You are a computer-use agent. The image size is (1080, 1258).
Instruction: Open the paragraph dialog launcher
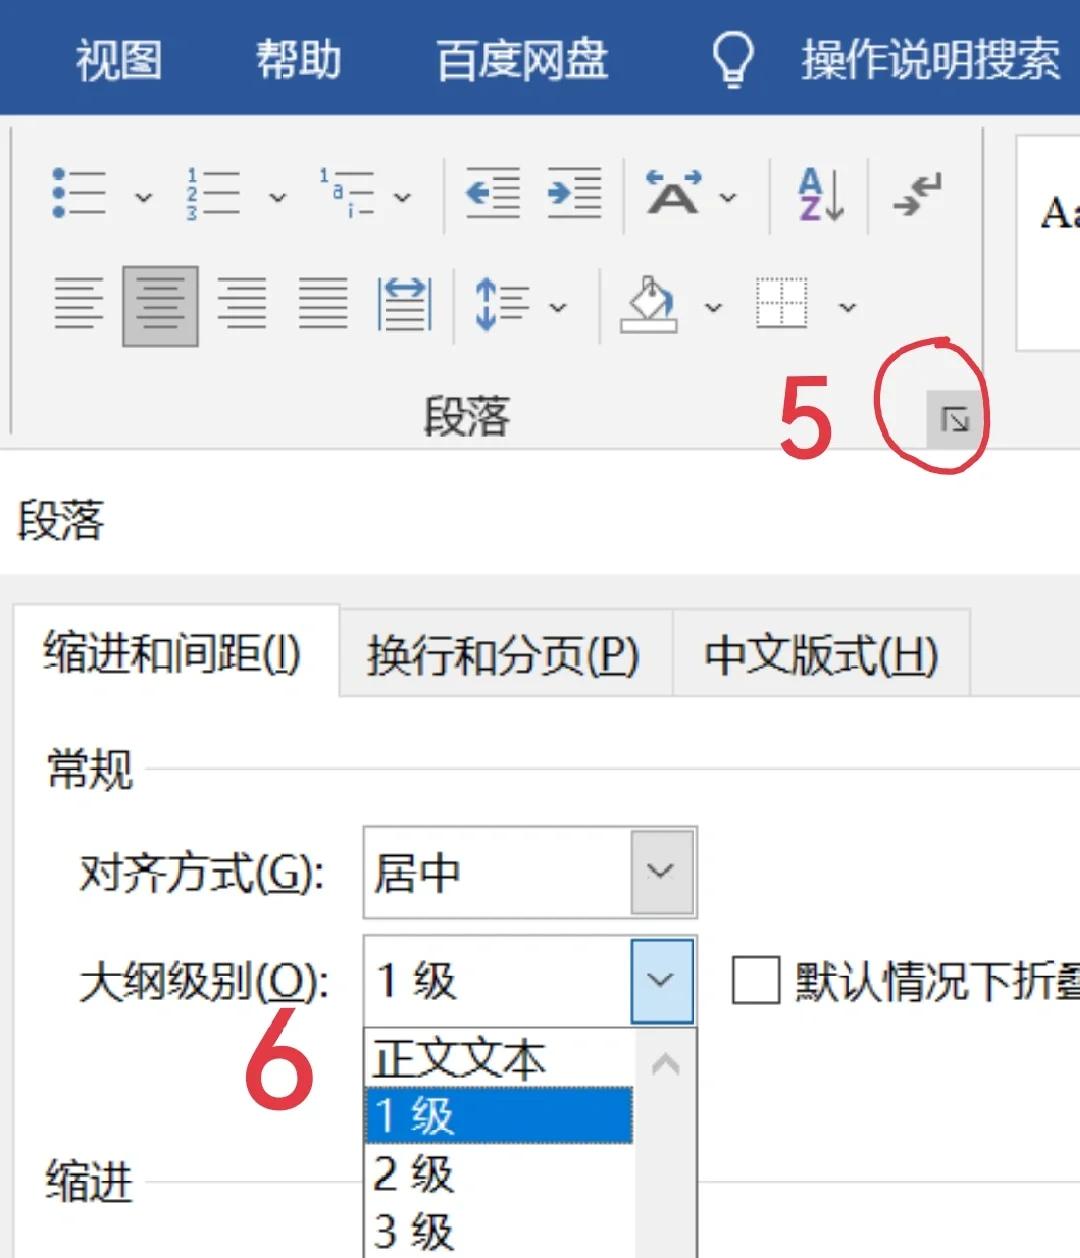956,420
